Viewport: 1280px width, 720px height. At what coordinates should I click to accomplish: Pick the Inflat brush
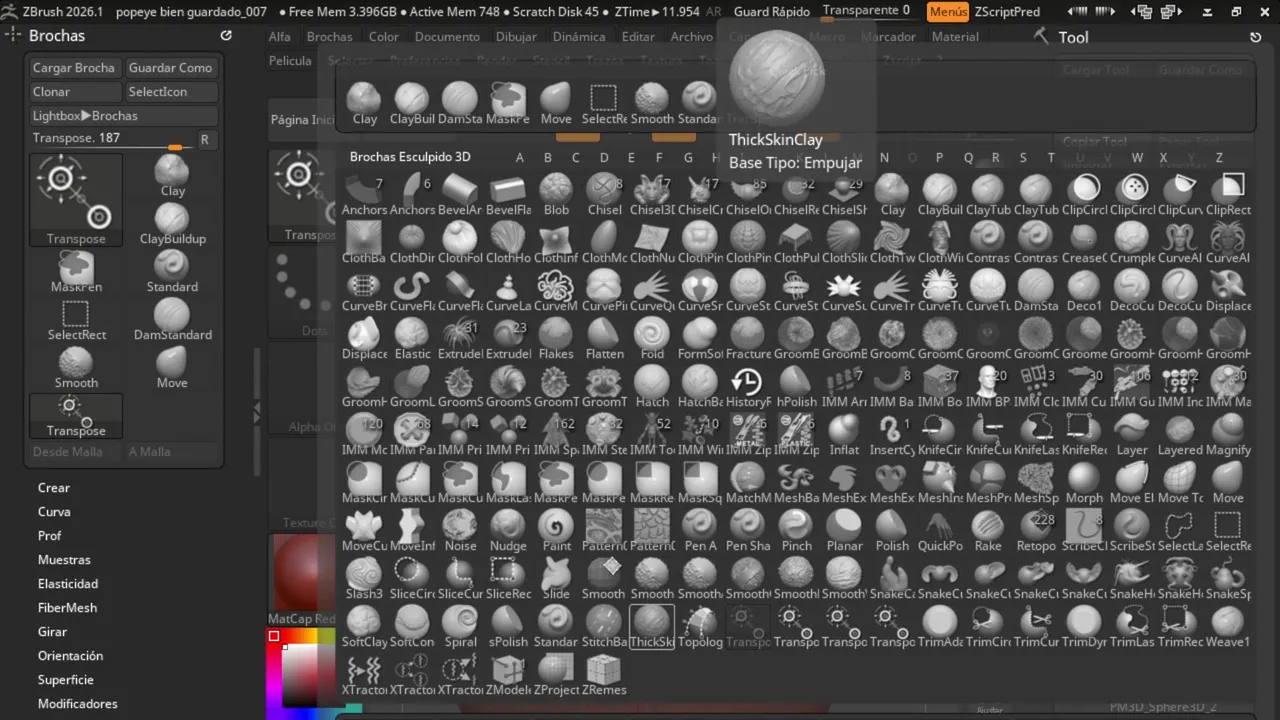click(844, 433)
